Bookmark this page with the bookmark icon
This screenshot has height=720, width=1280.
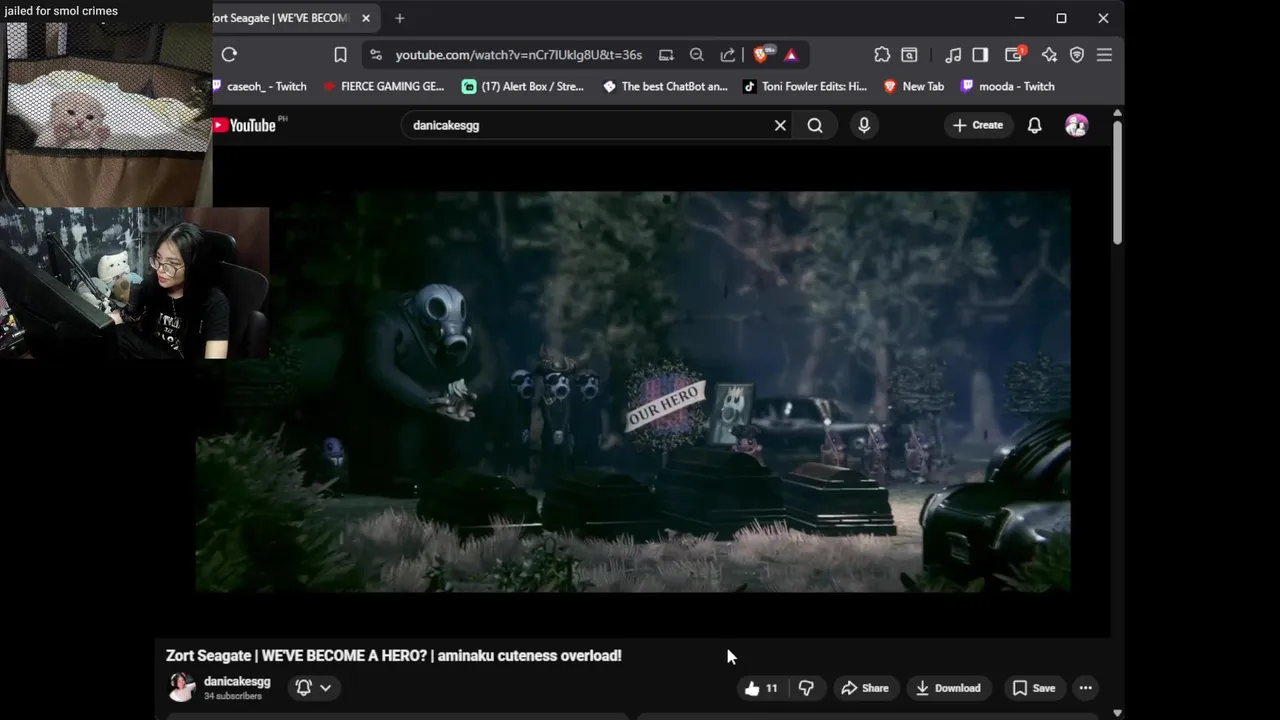tap(340, 55)
